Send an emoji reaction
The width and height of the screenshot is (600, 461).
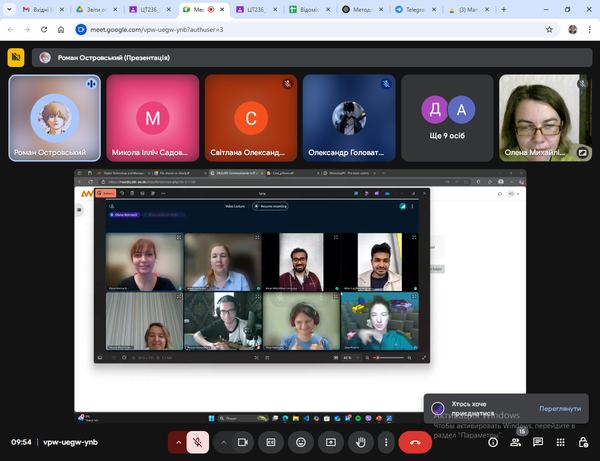tap(301, 442)
